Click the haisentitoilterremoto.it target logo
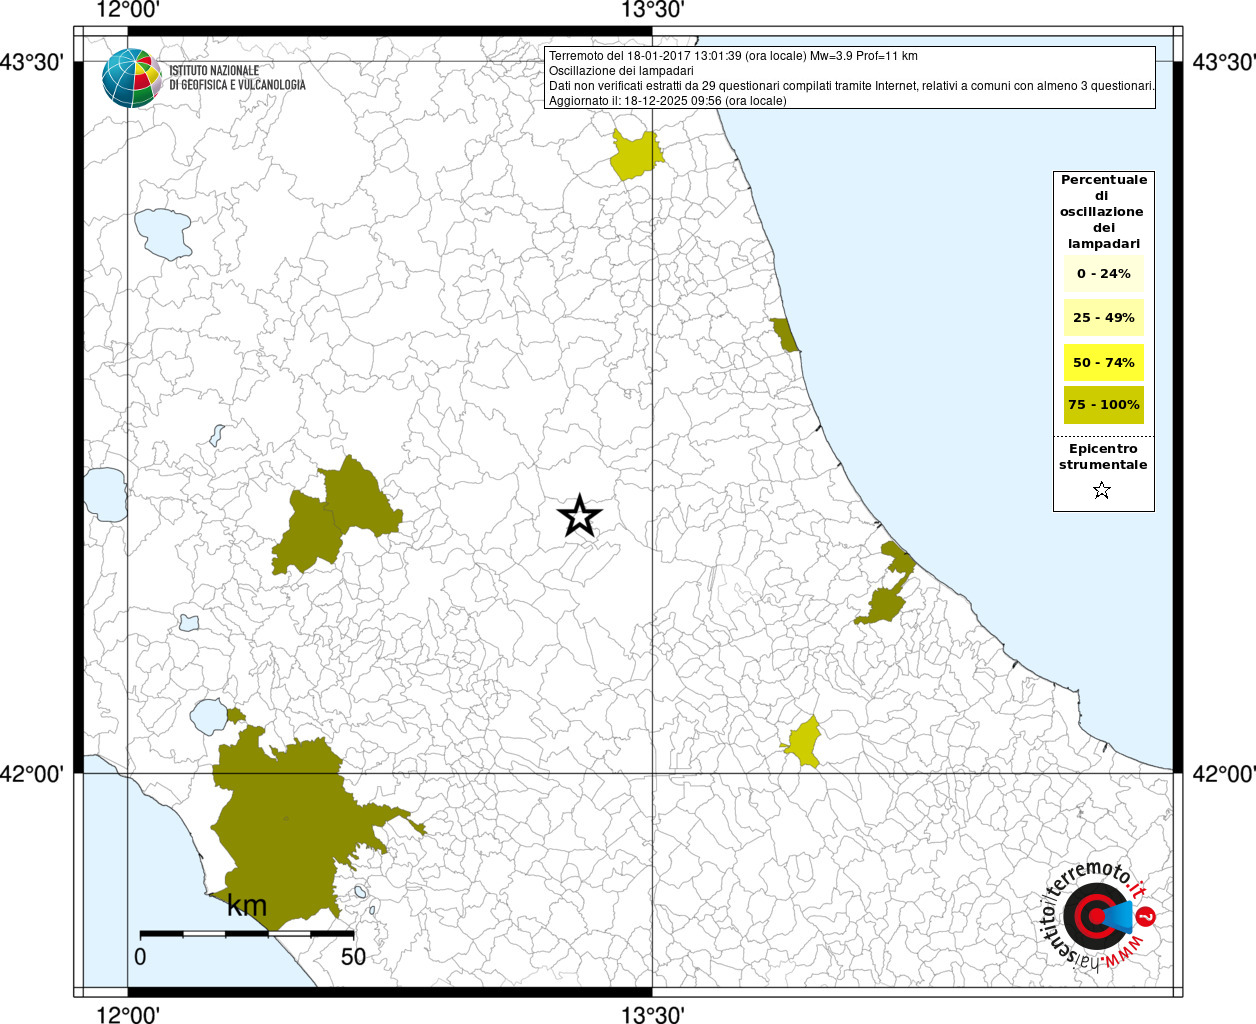 point(1099,916)
